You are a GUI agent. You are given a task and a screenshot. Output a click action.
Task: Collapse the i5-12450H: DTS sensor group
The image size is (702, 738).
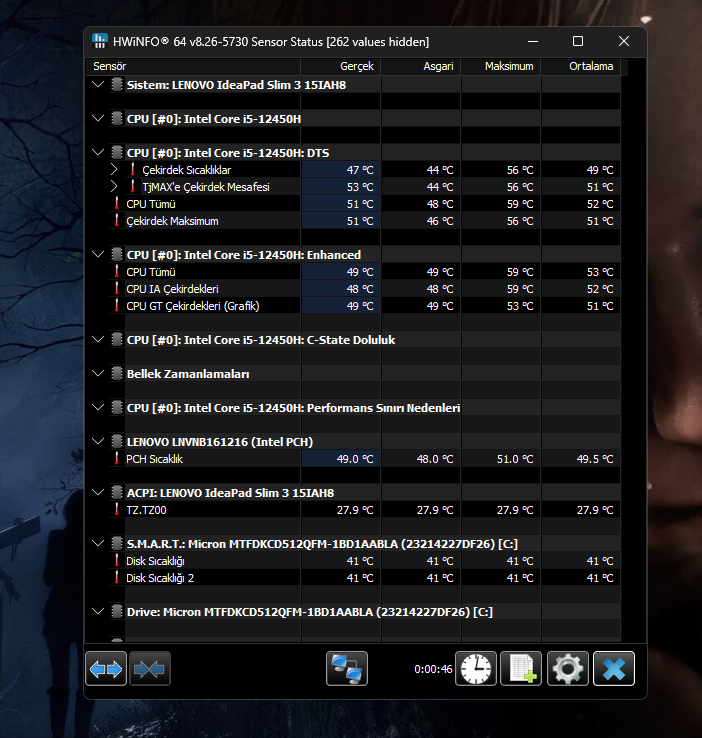point(98,152)
